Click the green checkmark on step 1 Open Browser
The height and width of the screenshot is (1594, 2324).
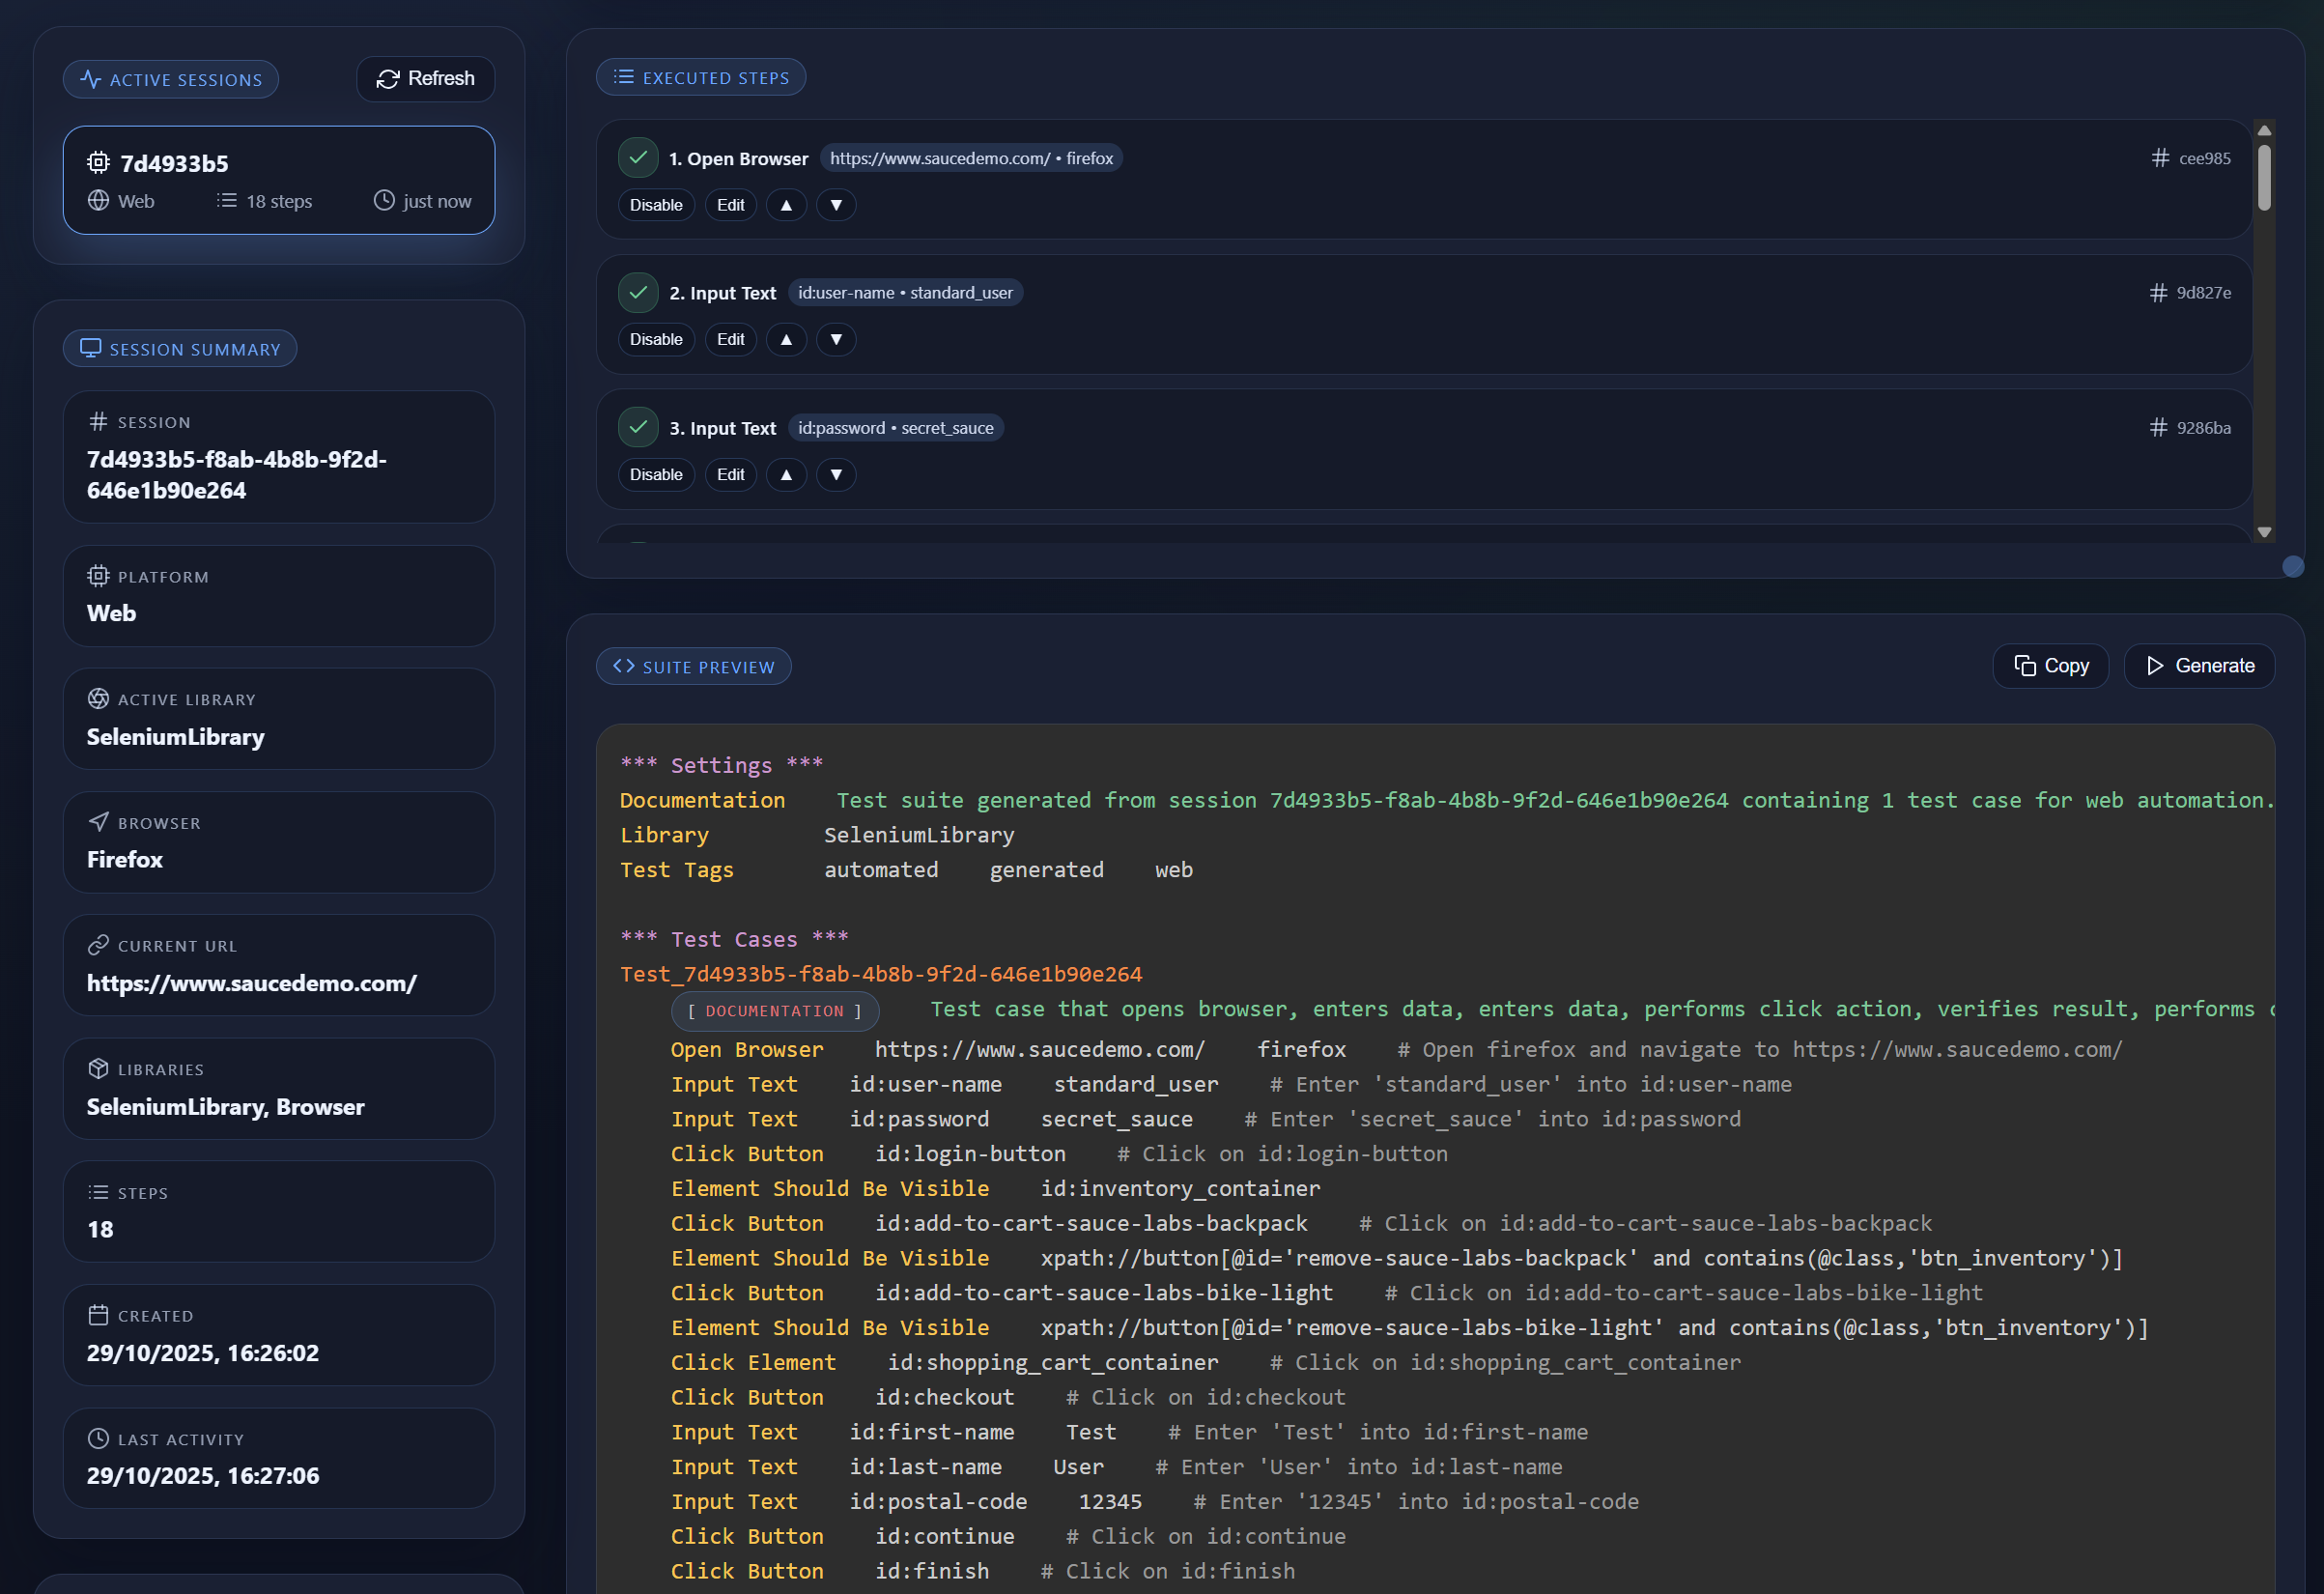(x=638, y=157)
